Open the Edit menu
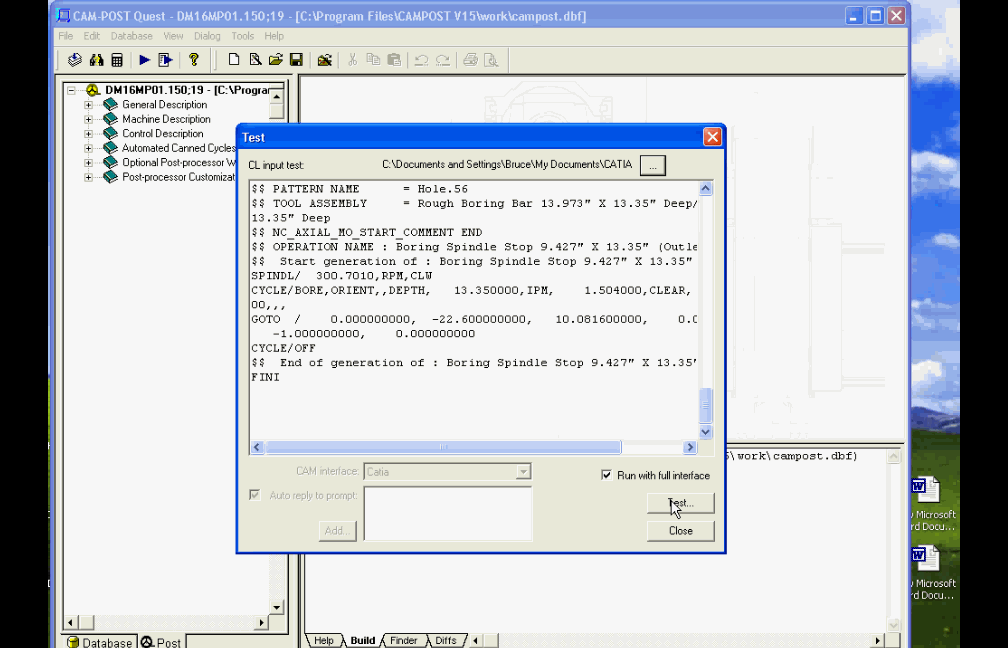Viewport: 1008px width, 648px height. coord(91,36)
